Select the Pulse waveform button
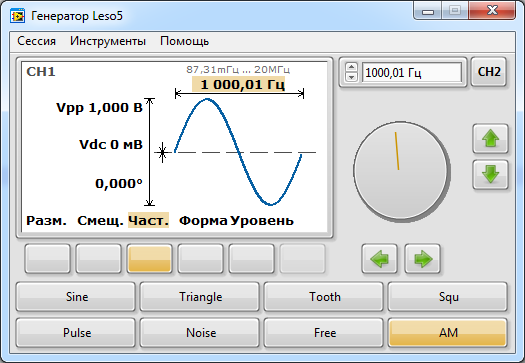Screen dimensions: 525x363 pyautogui.click(x=76, y=333)
